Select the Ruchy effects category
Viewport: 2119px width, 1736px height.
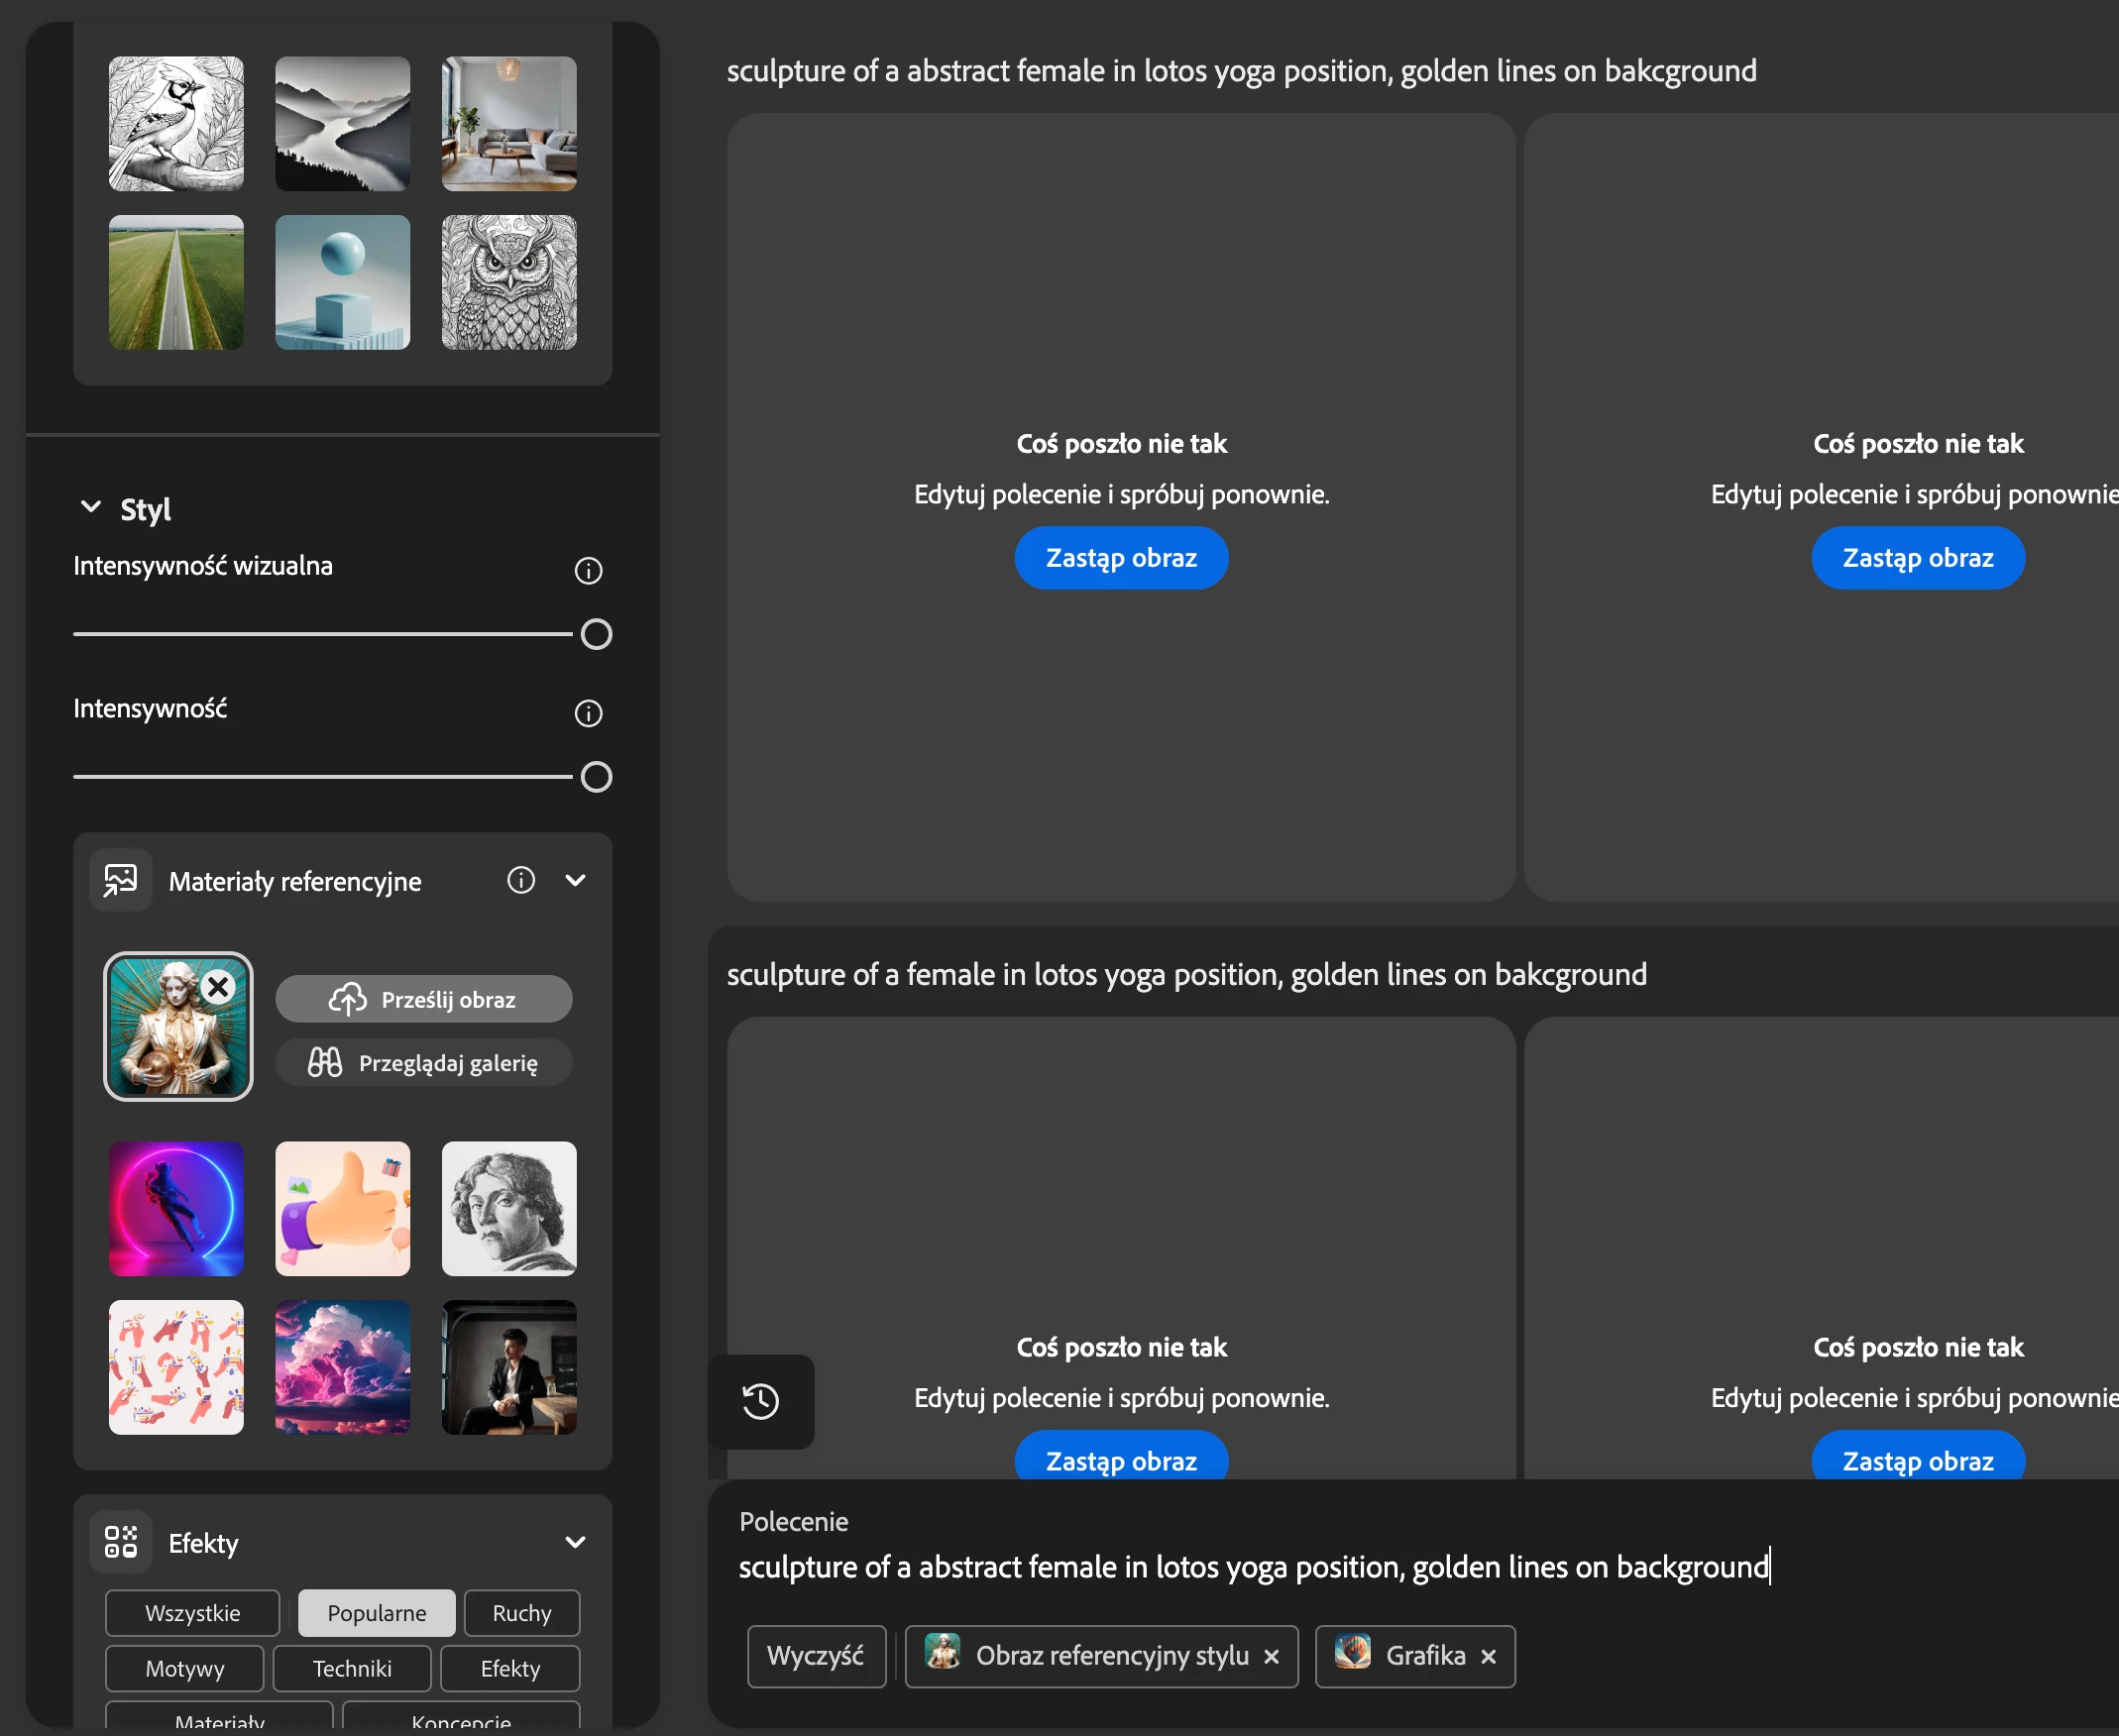point(521,1613)
